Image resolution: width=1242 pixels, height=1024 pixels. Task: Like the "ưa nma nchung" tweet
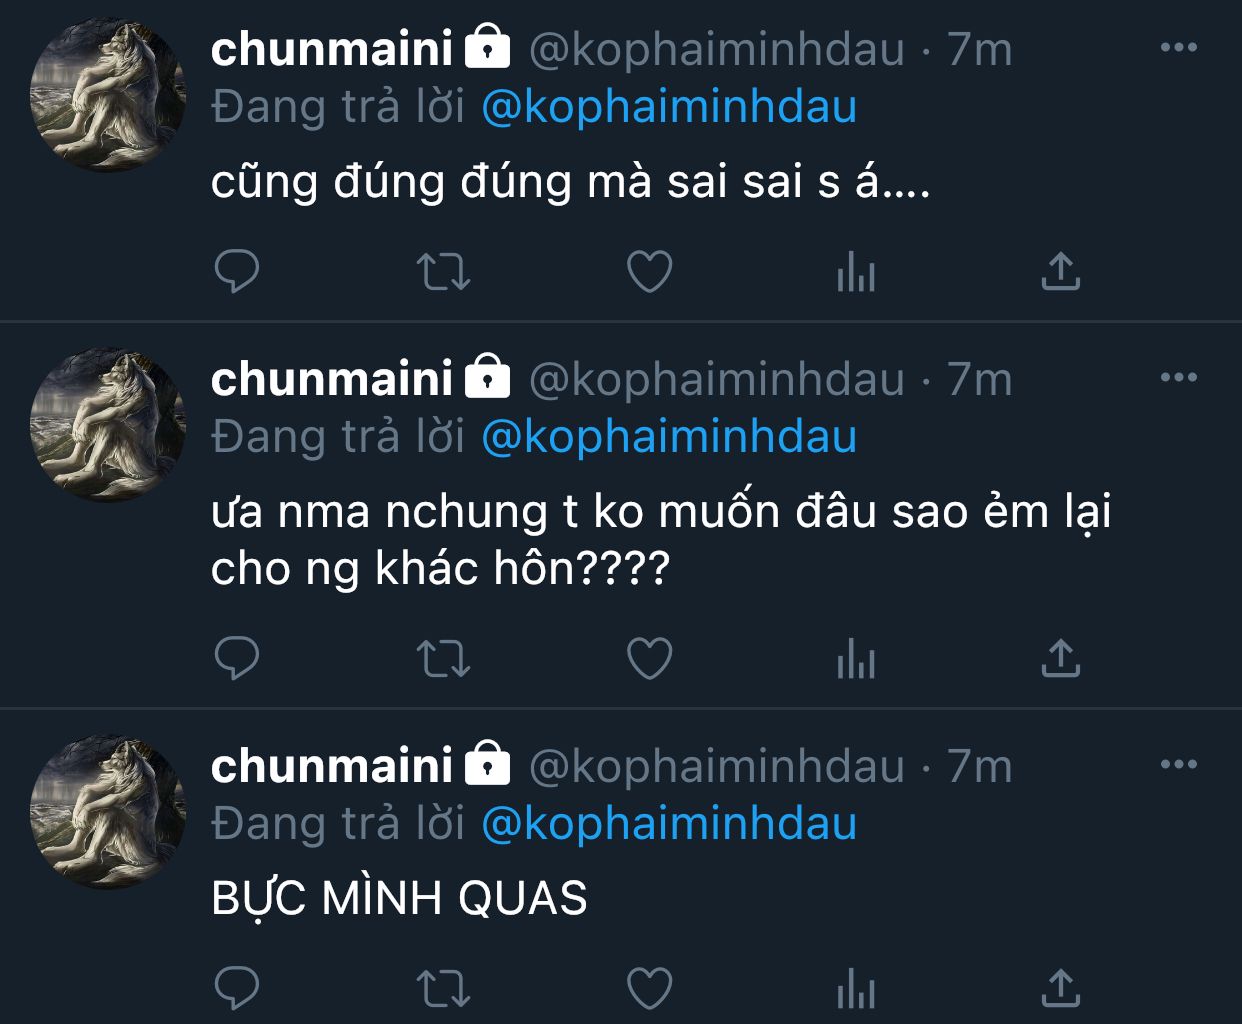[x=649, y=658]
